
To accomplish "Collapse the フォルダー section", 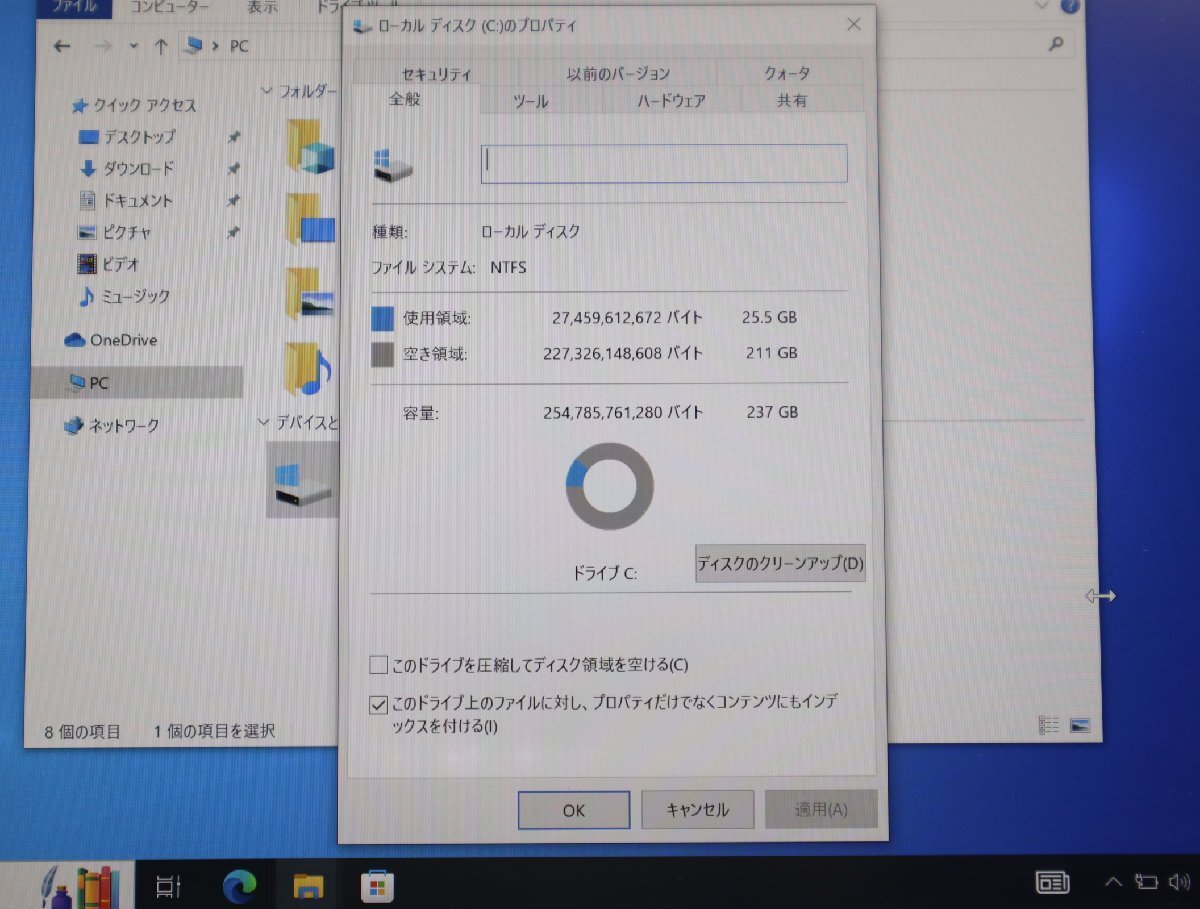I will tap(267, 90).
